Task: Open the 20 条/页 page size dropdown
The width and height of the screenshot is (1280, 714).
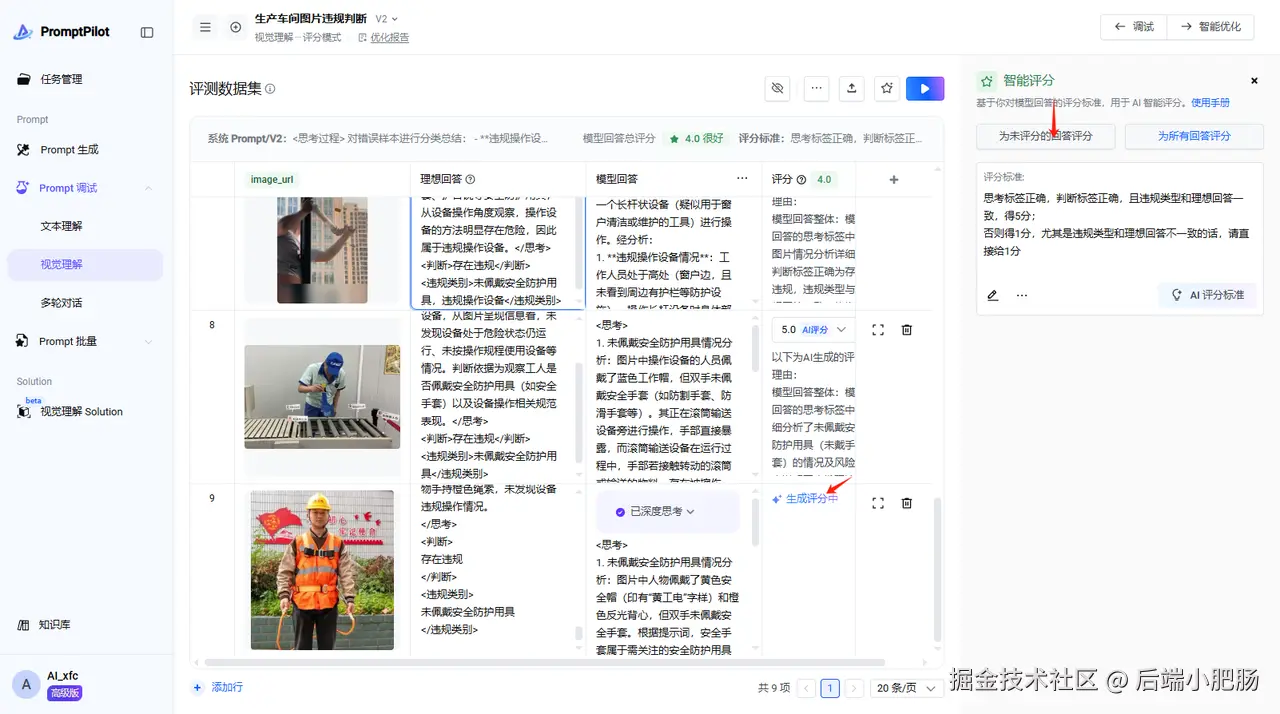Action: (x=906, y=688)
